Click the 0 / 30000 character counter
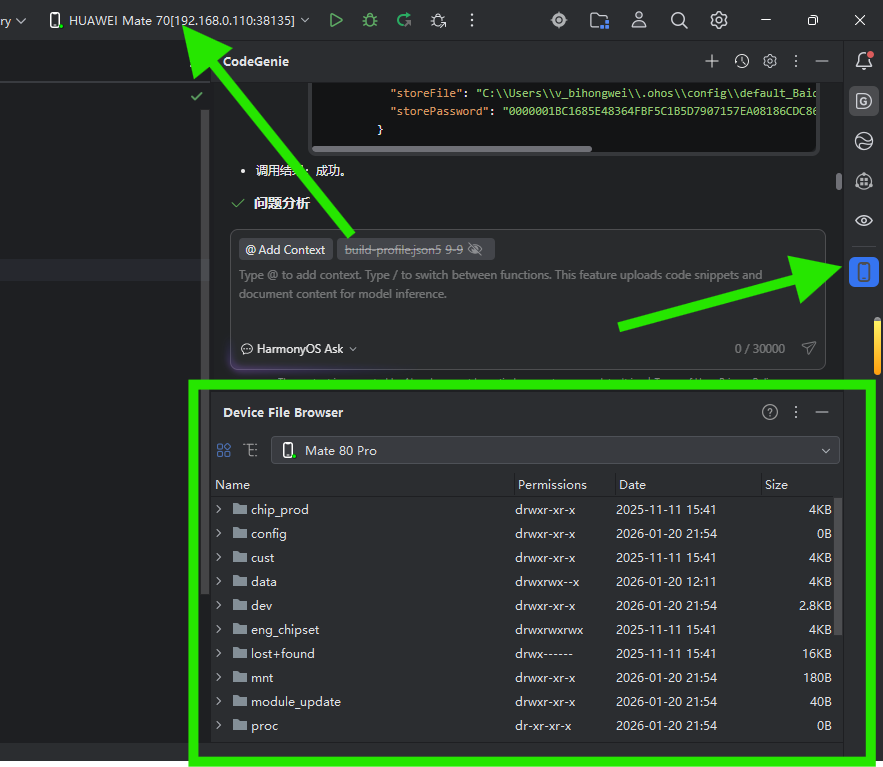 coord(759,349)
